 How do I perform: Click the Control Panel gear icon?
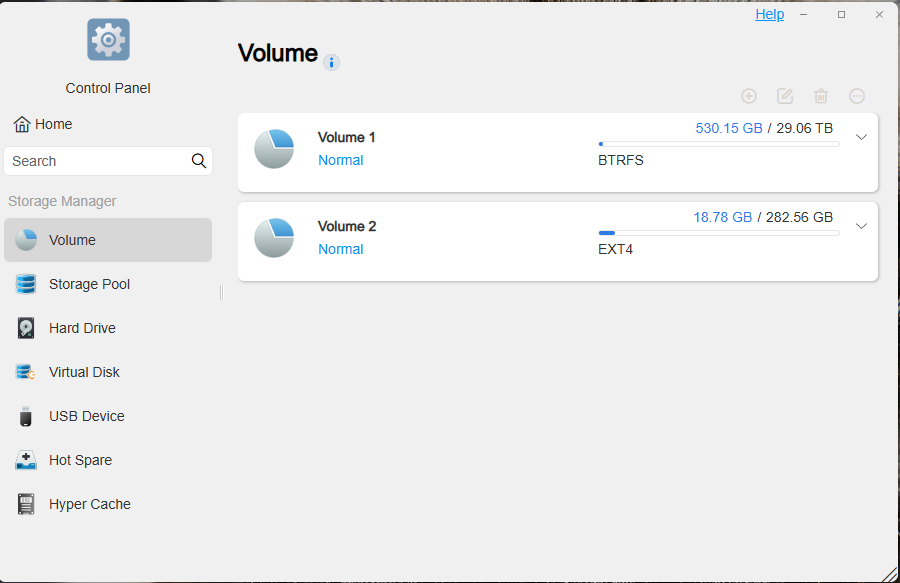coord(108,40)
